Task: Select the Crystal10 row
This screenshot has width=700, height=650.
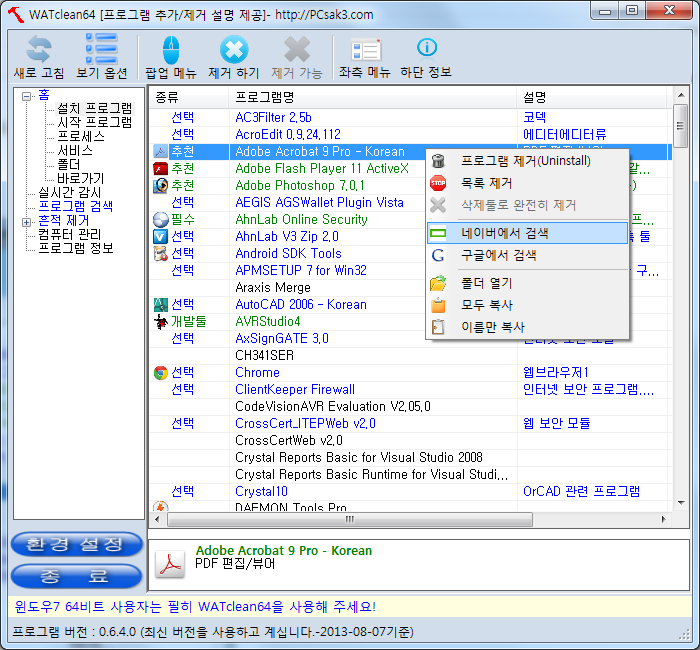Action: 410,491
